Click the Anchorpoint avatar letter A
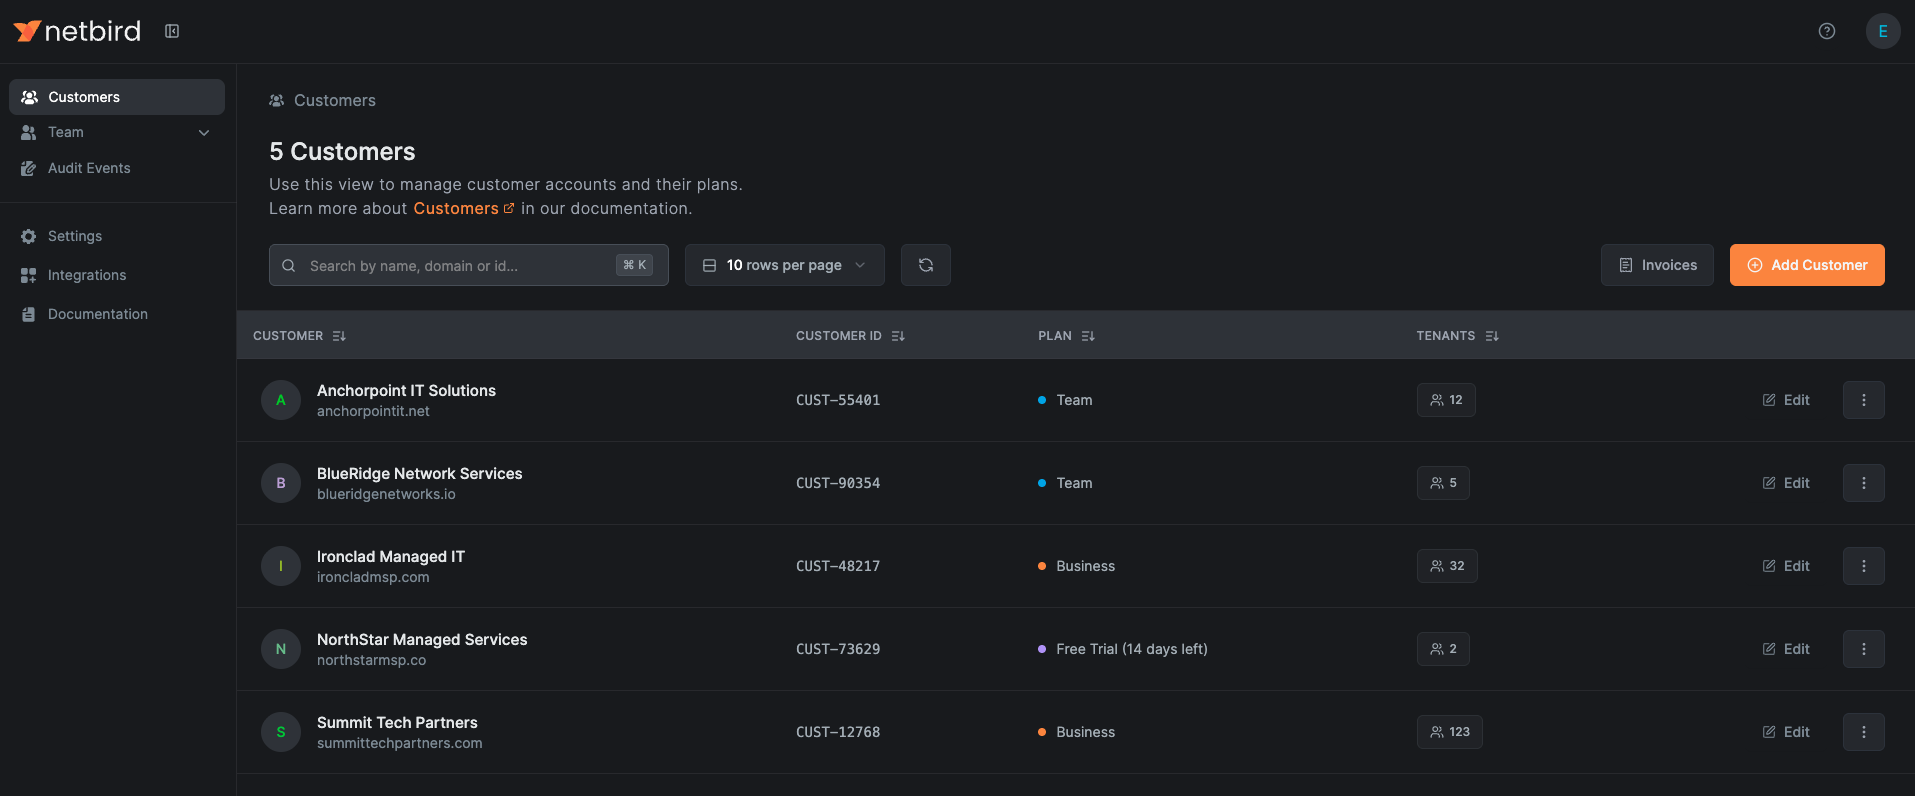 coord(281,400)
